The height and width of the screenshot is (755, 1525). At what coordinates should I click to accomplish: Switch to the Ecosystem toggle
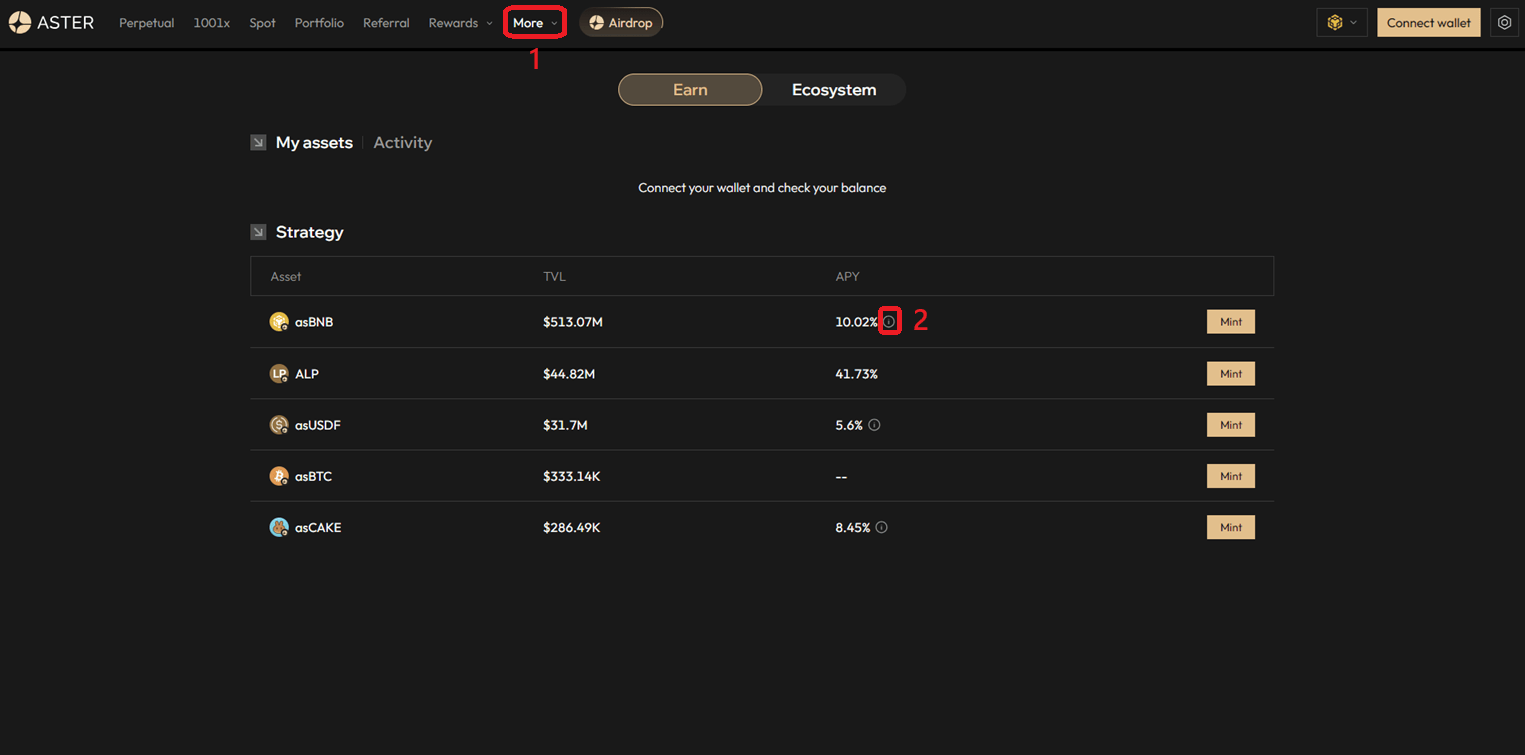[x=833, y=90]
